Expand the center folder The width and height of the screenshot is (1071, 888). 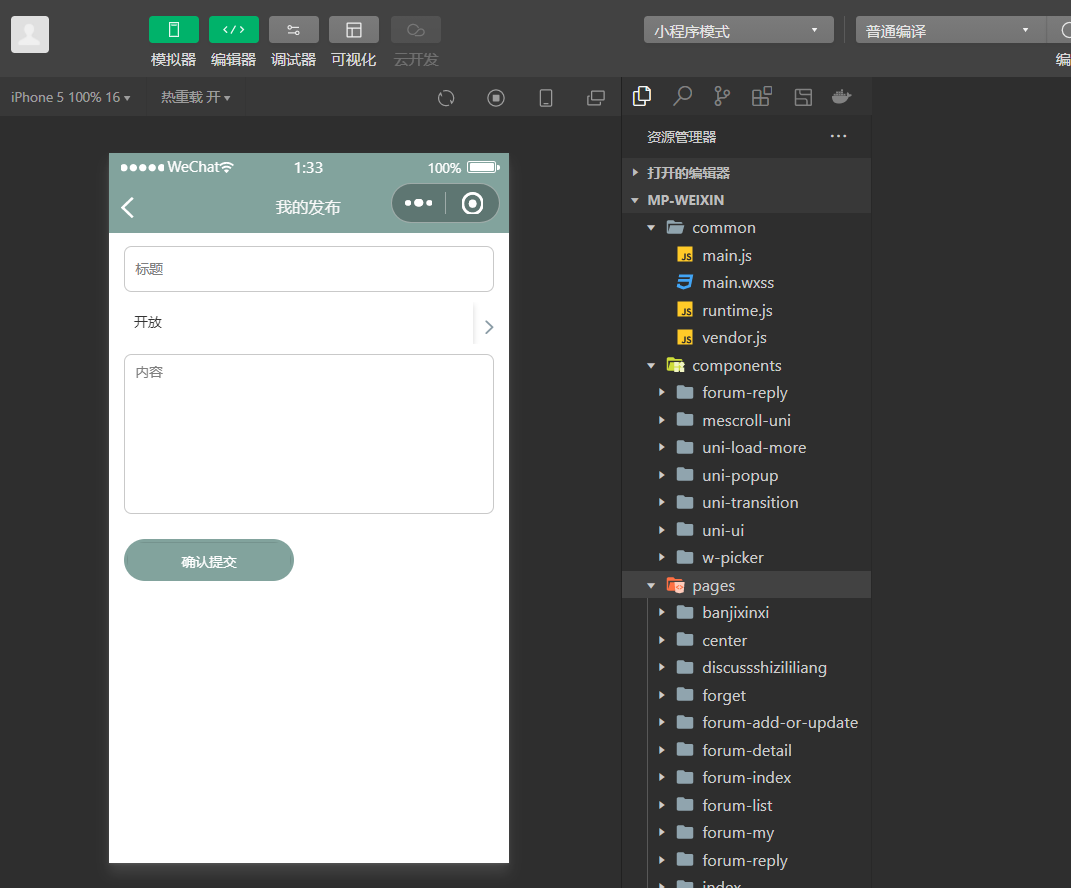pyautogui.click(x=747, y=640)
